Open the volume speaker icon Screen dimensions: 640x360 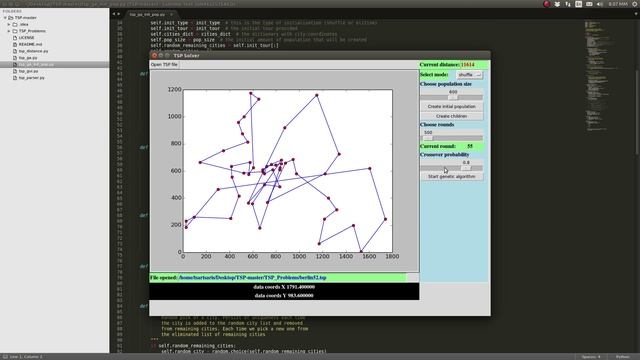point(600,4)
